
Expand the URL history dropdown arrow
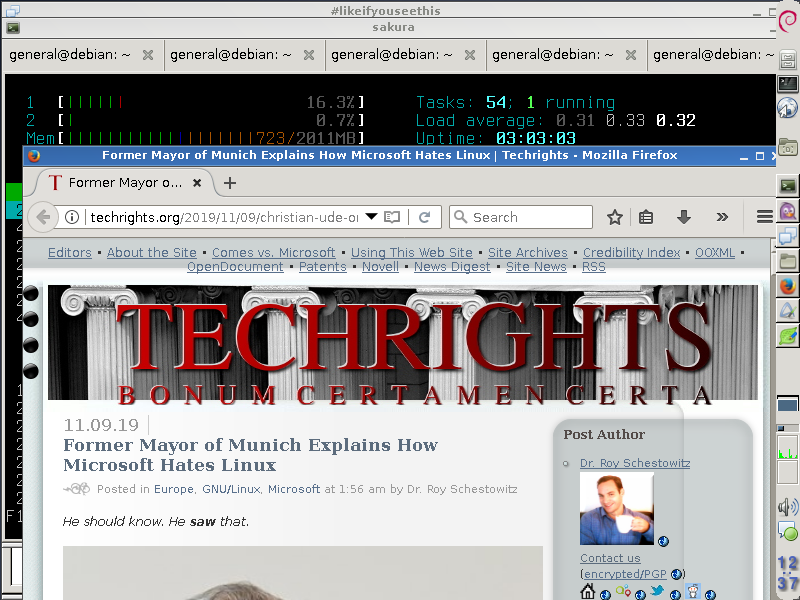click(371, 217)
